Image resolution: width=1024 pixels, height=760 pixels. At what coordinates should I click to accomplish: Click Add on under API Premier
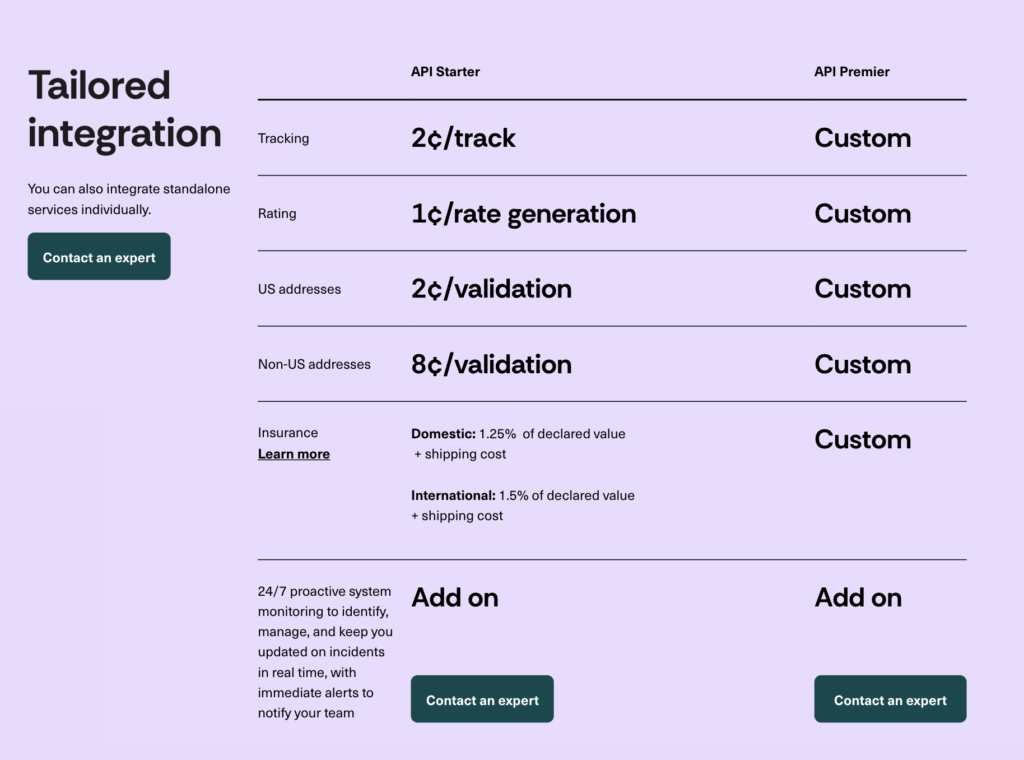(x=858, y=598)
